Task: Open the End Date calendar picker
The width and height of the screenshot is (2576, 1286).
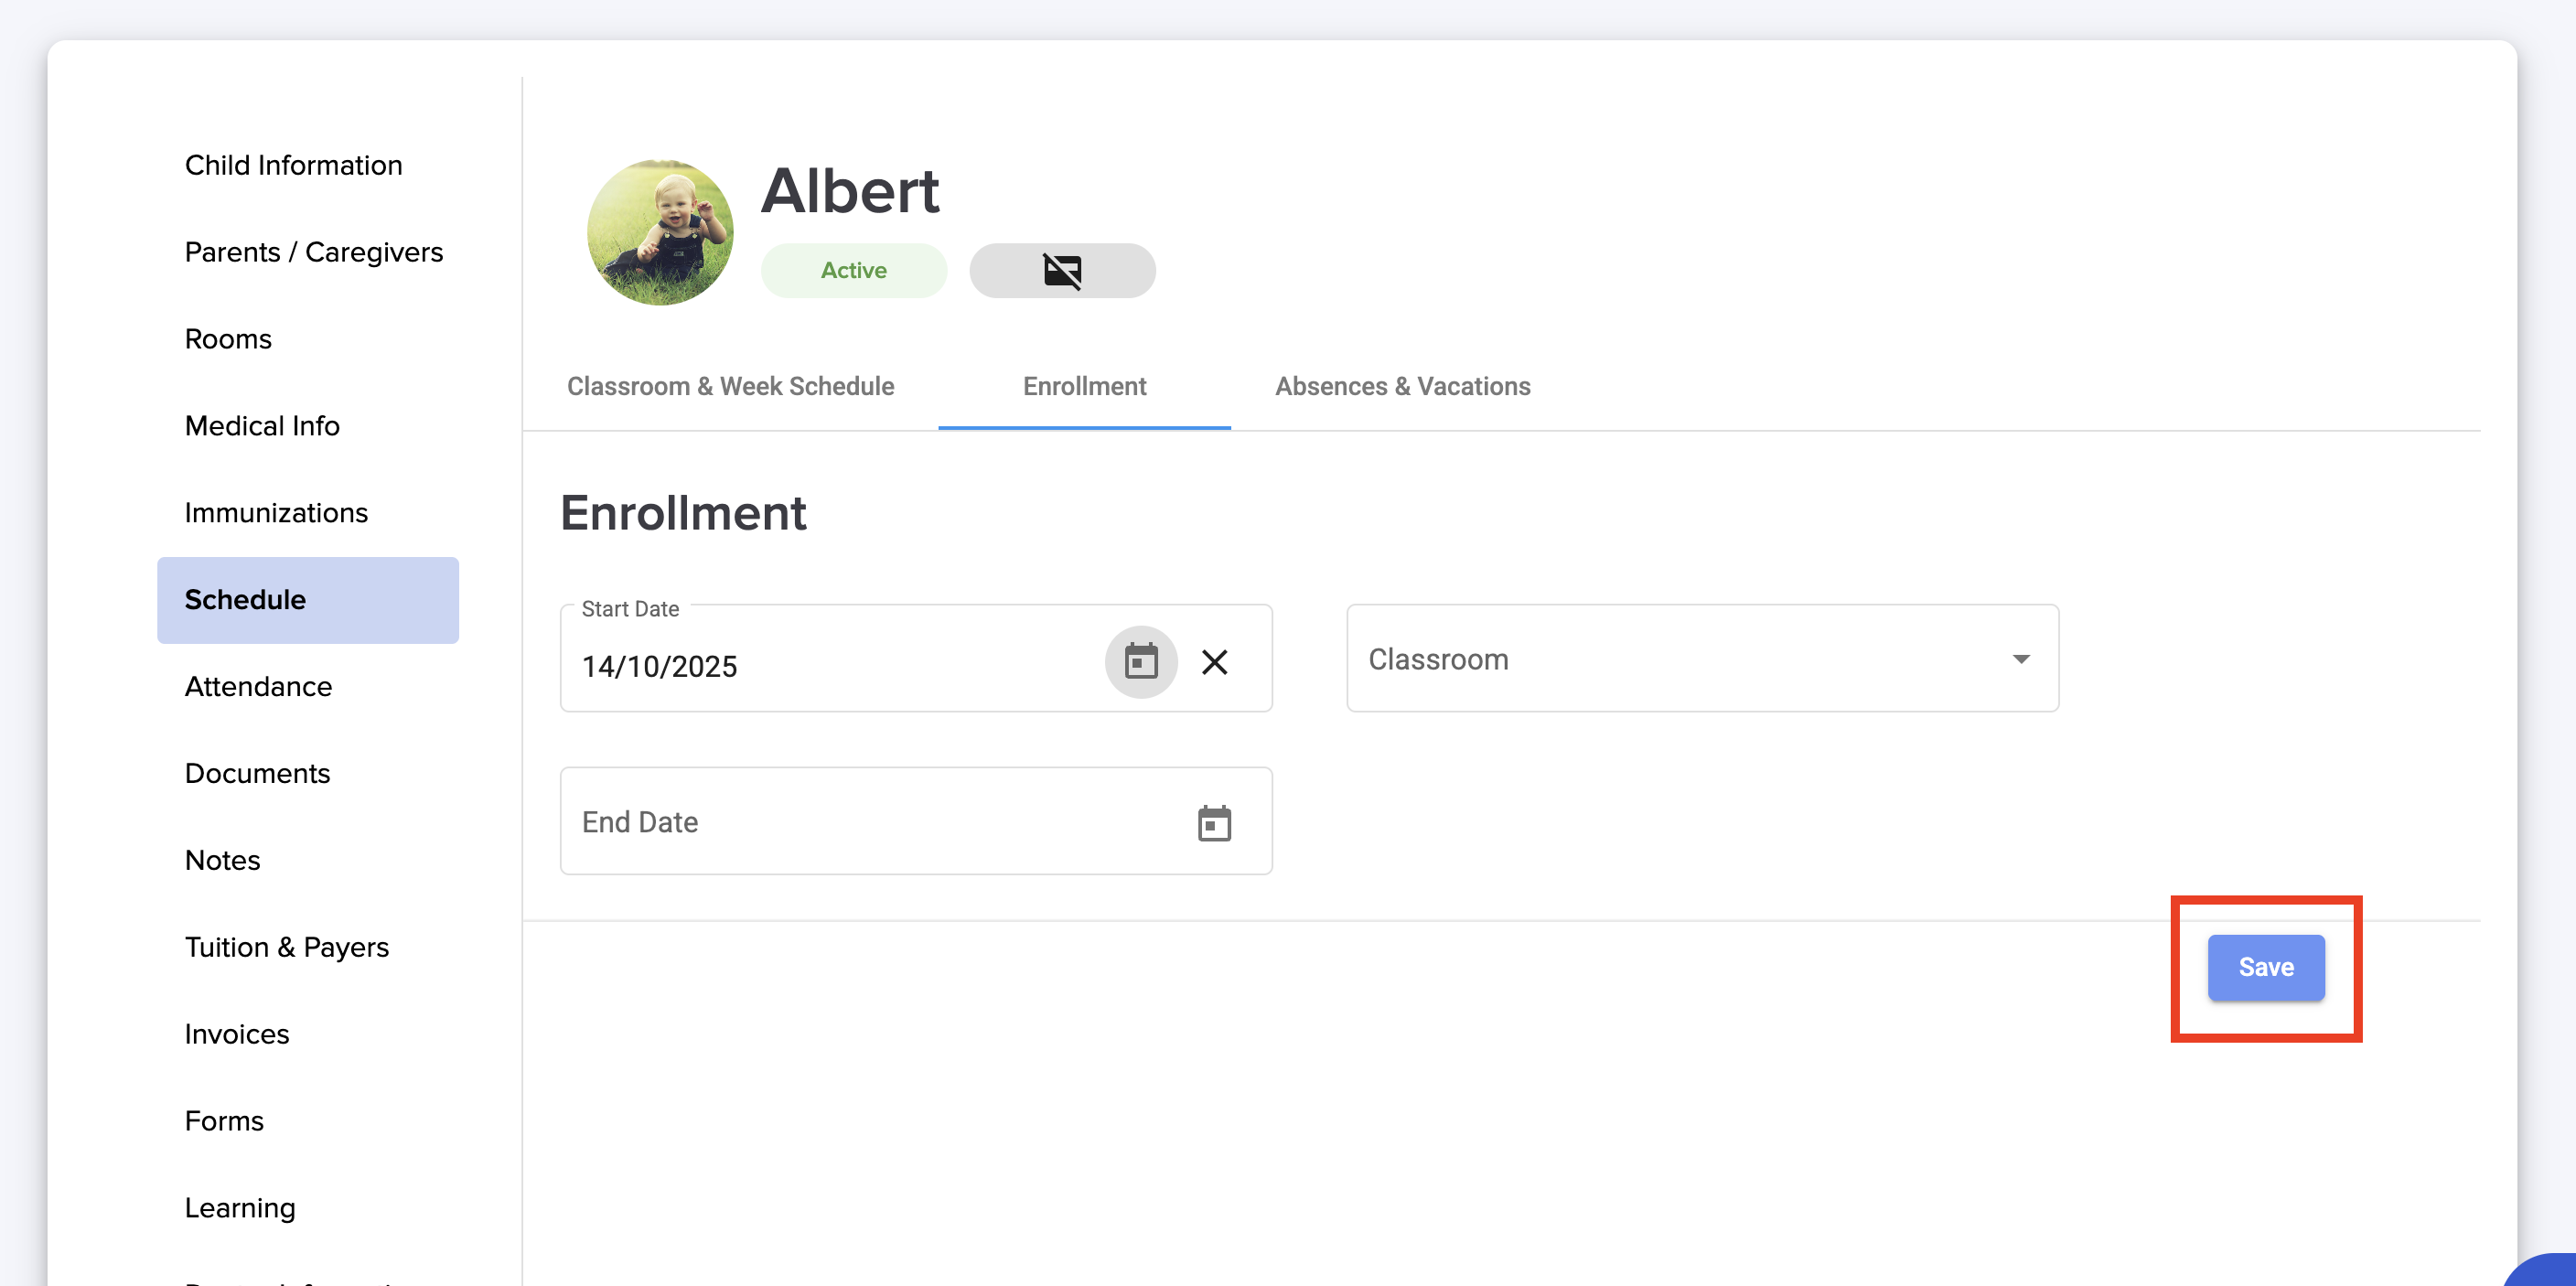Action: coord(1214,823)
